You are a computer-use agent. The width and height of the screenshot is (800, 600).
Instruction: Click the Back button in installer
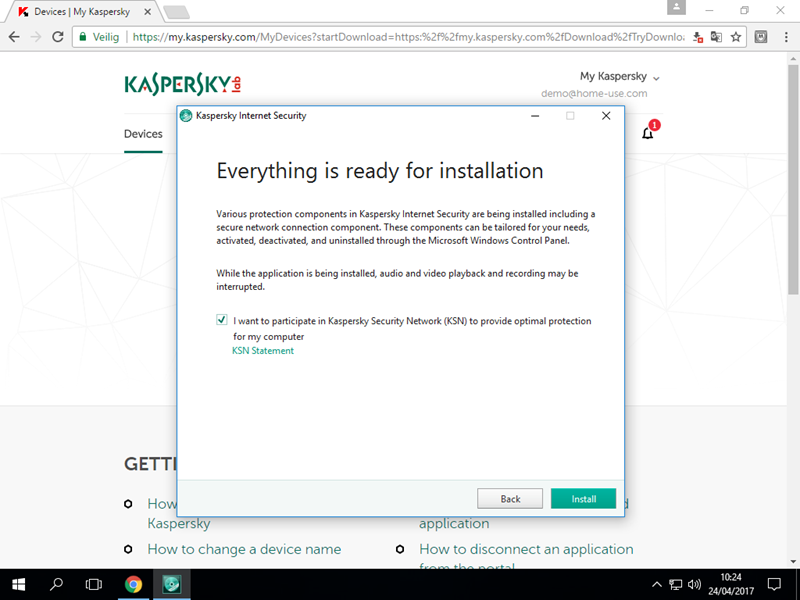(x=510, y=498)
